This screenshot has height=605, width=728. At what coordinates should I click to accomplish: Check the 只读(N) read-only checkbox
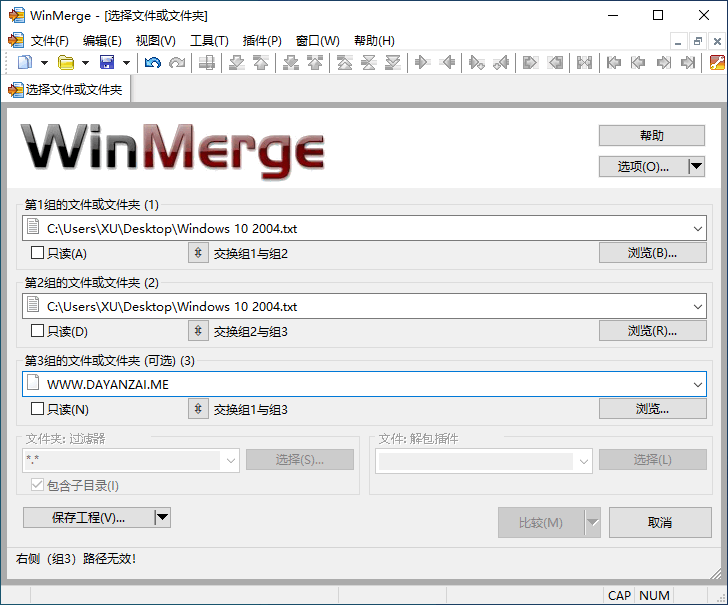coord(37,409)
